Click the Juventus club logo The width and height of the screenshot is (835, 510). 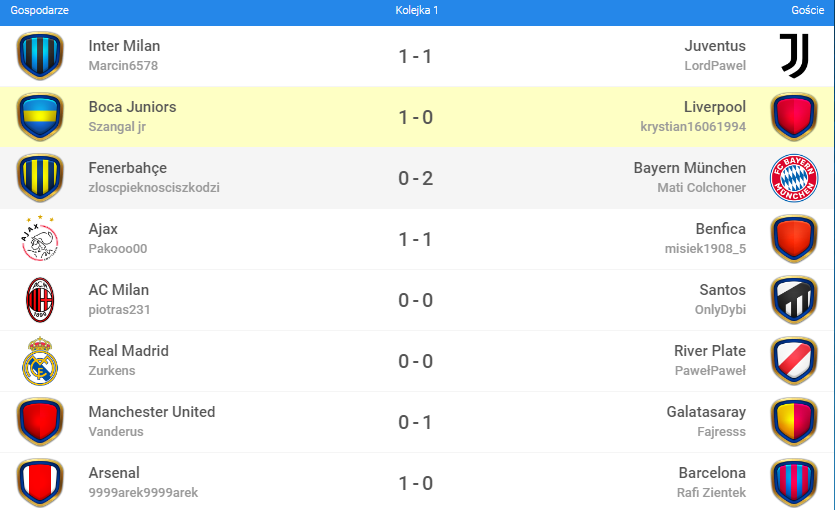click(794, 55)
